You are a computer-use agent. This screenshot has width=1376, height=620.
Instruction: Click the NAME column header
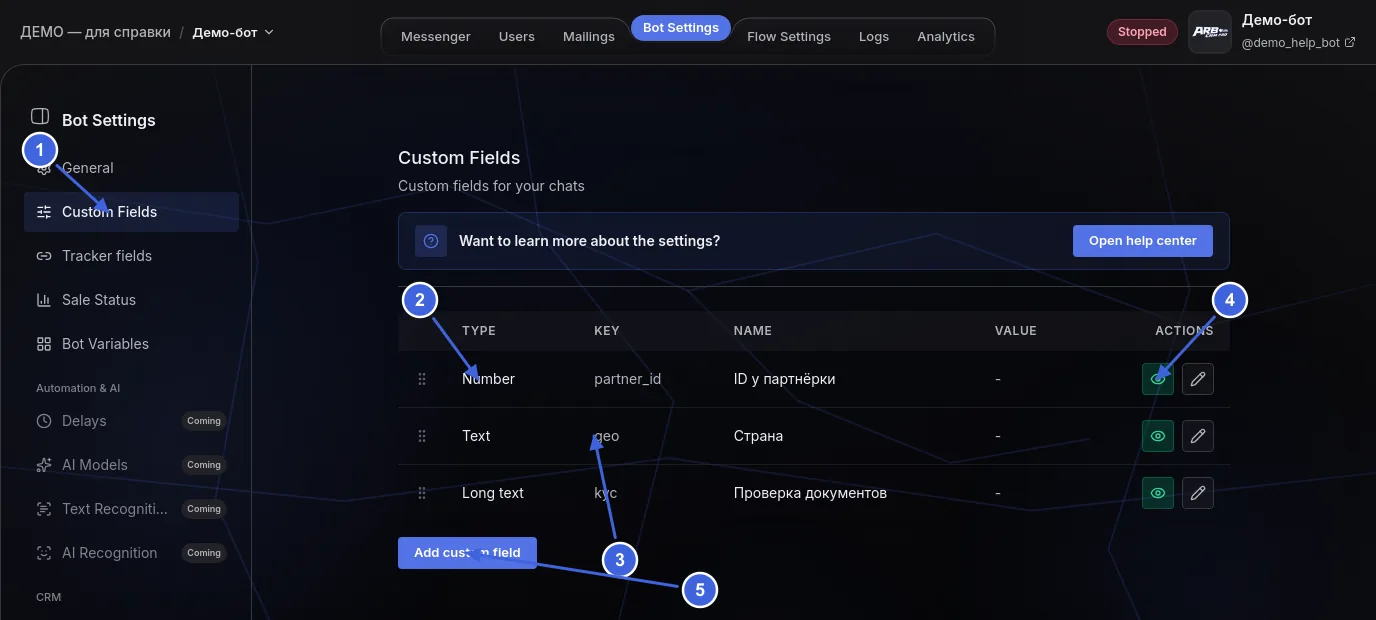pyautogui.click(x=753, y=331)
